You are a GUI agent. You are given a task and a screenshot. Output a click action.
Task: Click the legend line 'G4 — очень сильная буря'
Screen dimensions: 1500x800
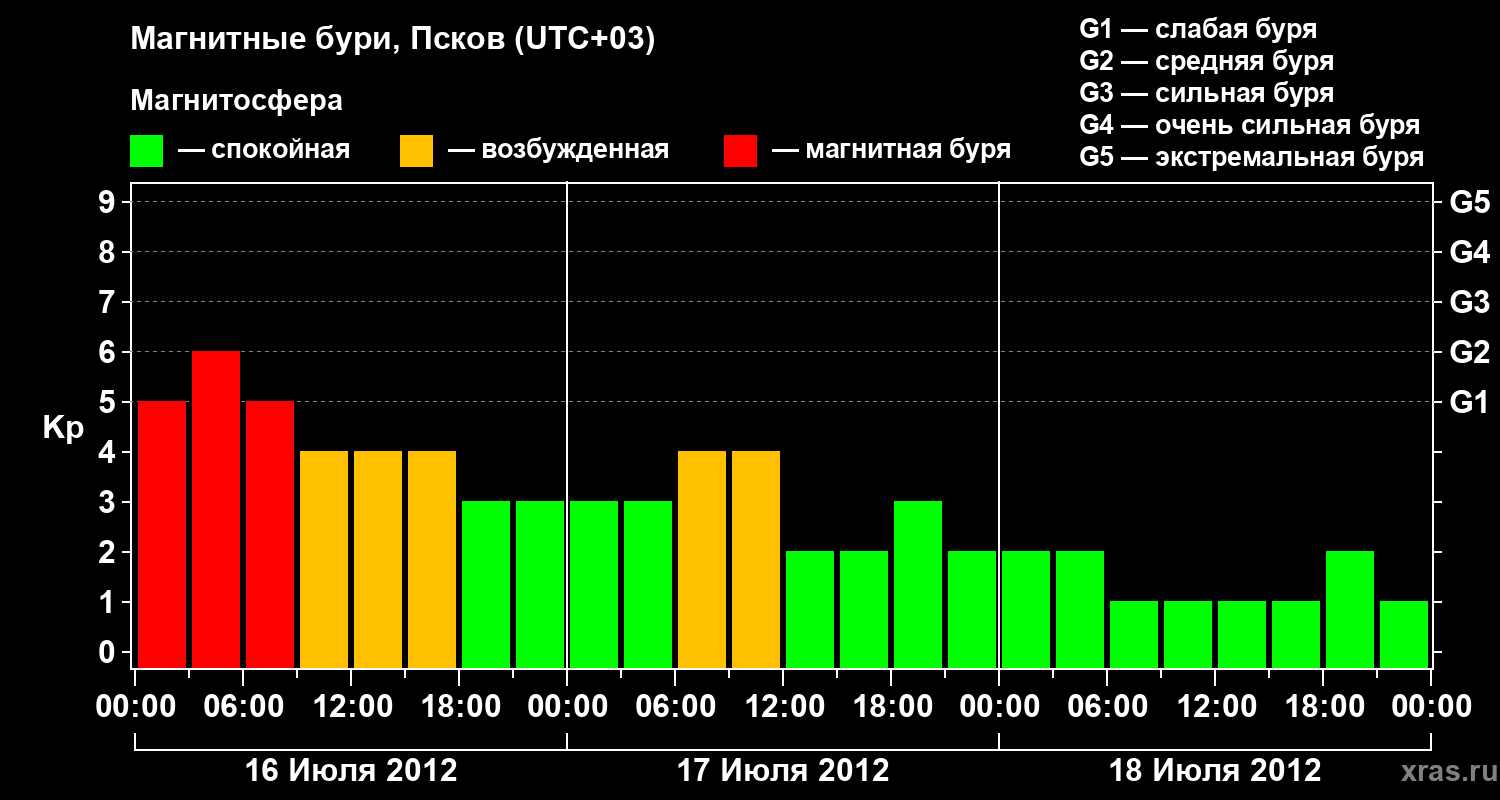click(x=1249, y=125)
